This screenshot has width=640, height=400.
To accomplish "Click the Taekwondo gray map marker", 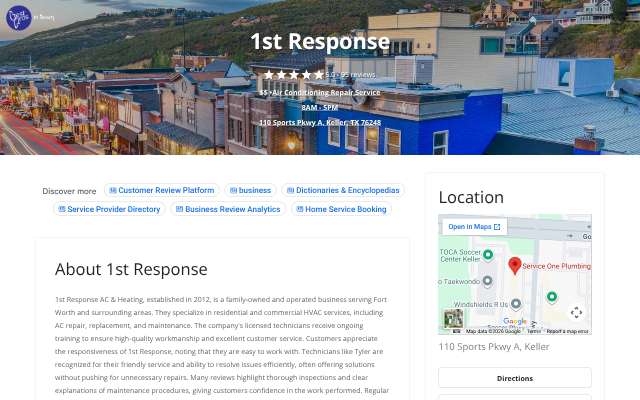I will coord(487,281).
